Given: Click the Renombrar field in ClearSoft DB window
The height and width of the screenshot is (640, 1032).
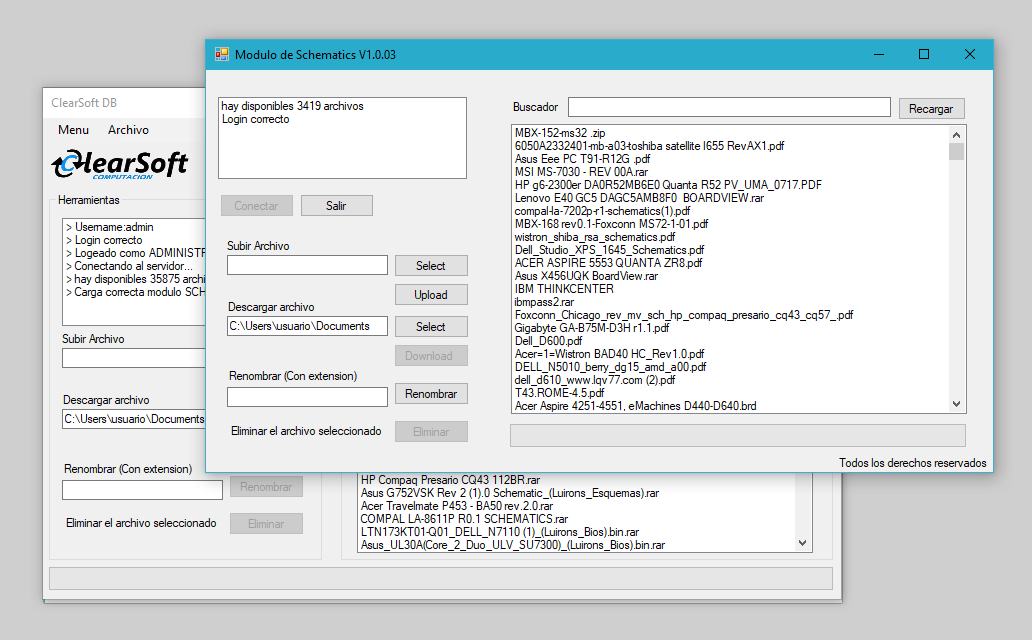Looking at the screenshot, I should pos(142,490).
